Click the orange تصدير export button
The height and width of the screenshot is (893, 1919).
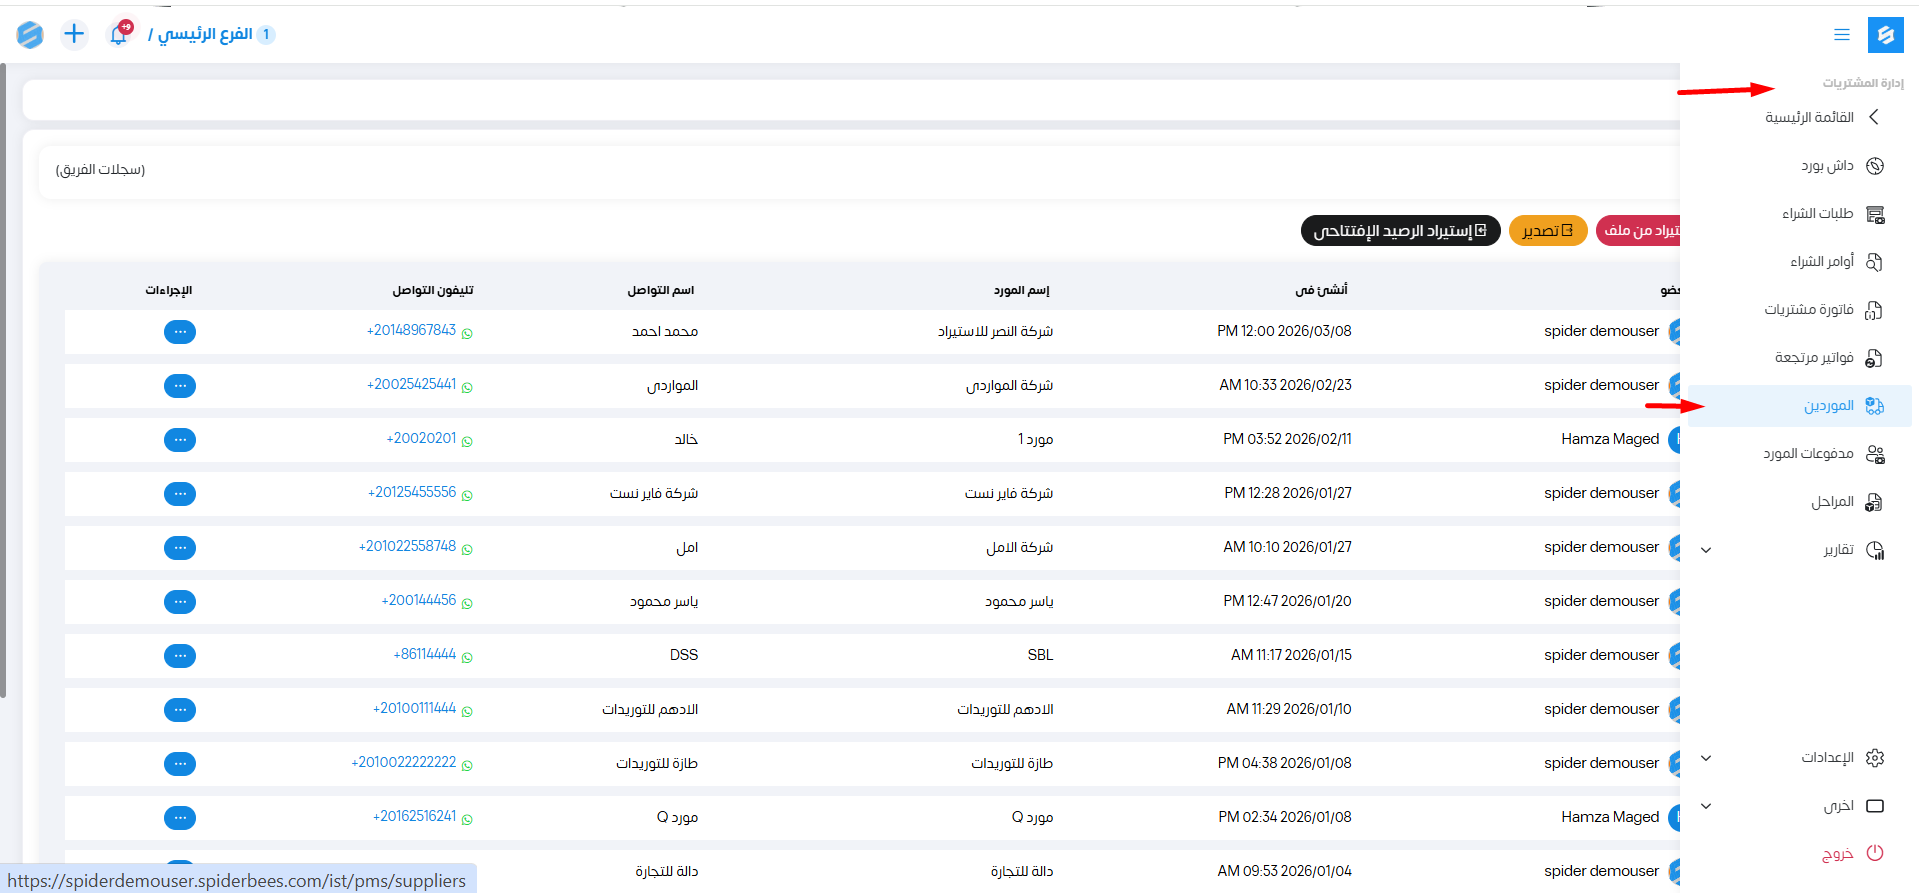(x=1547, y=231)
